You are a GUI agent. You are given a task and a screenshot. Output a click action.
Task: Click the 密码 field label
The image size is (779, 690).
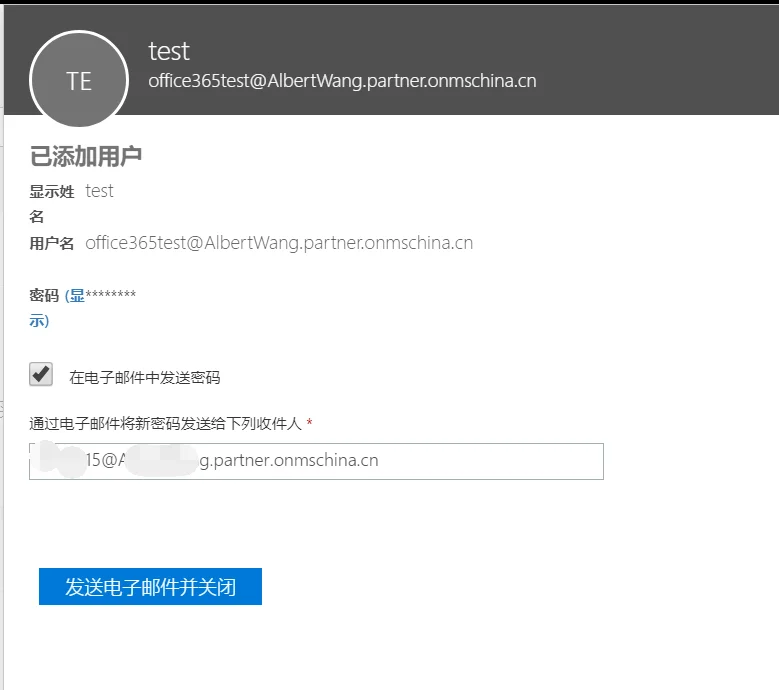pyautogui.click(x=44, y=295)
